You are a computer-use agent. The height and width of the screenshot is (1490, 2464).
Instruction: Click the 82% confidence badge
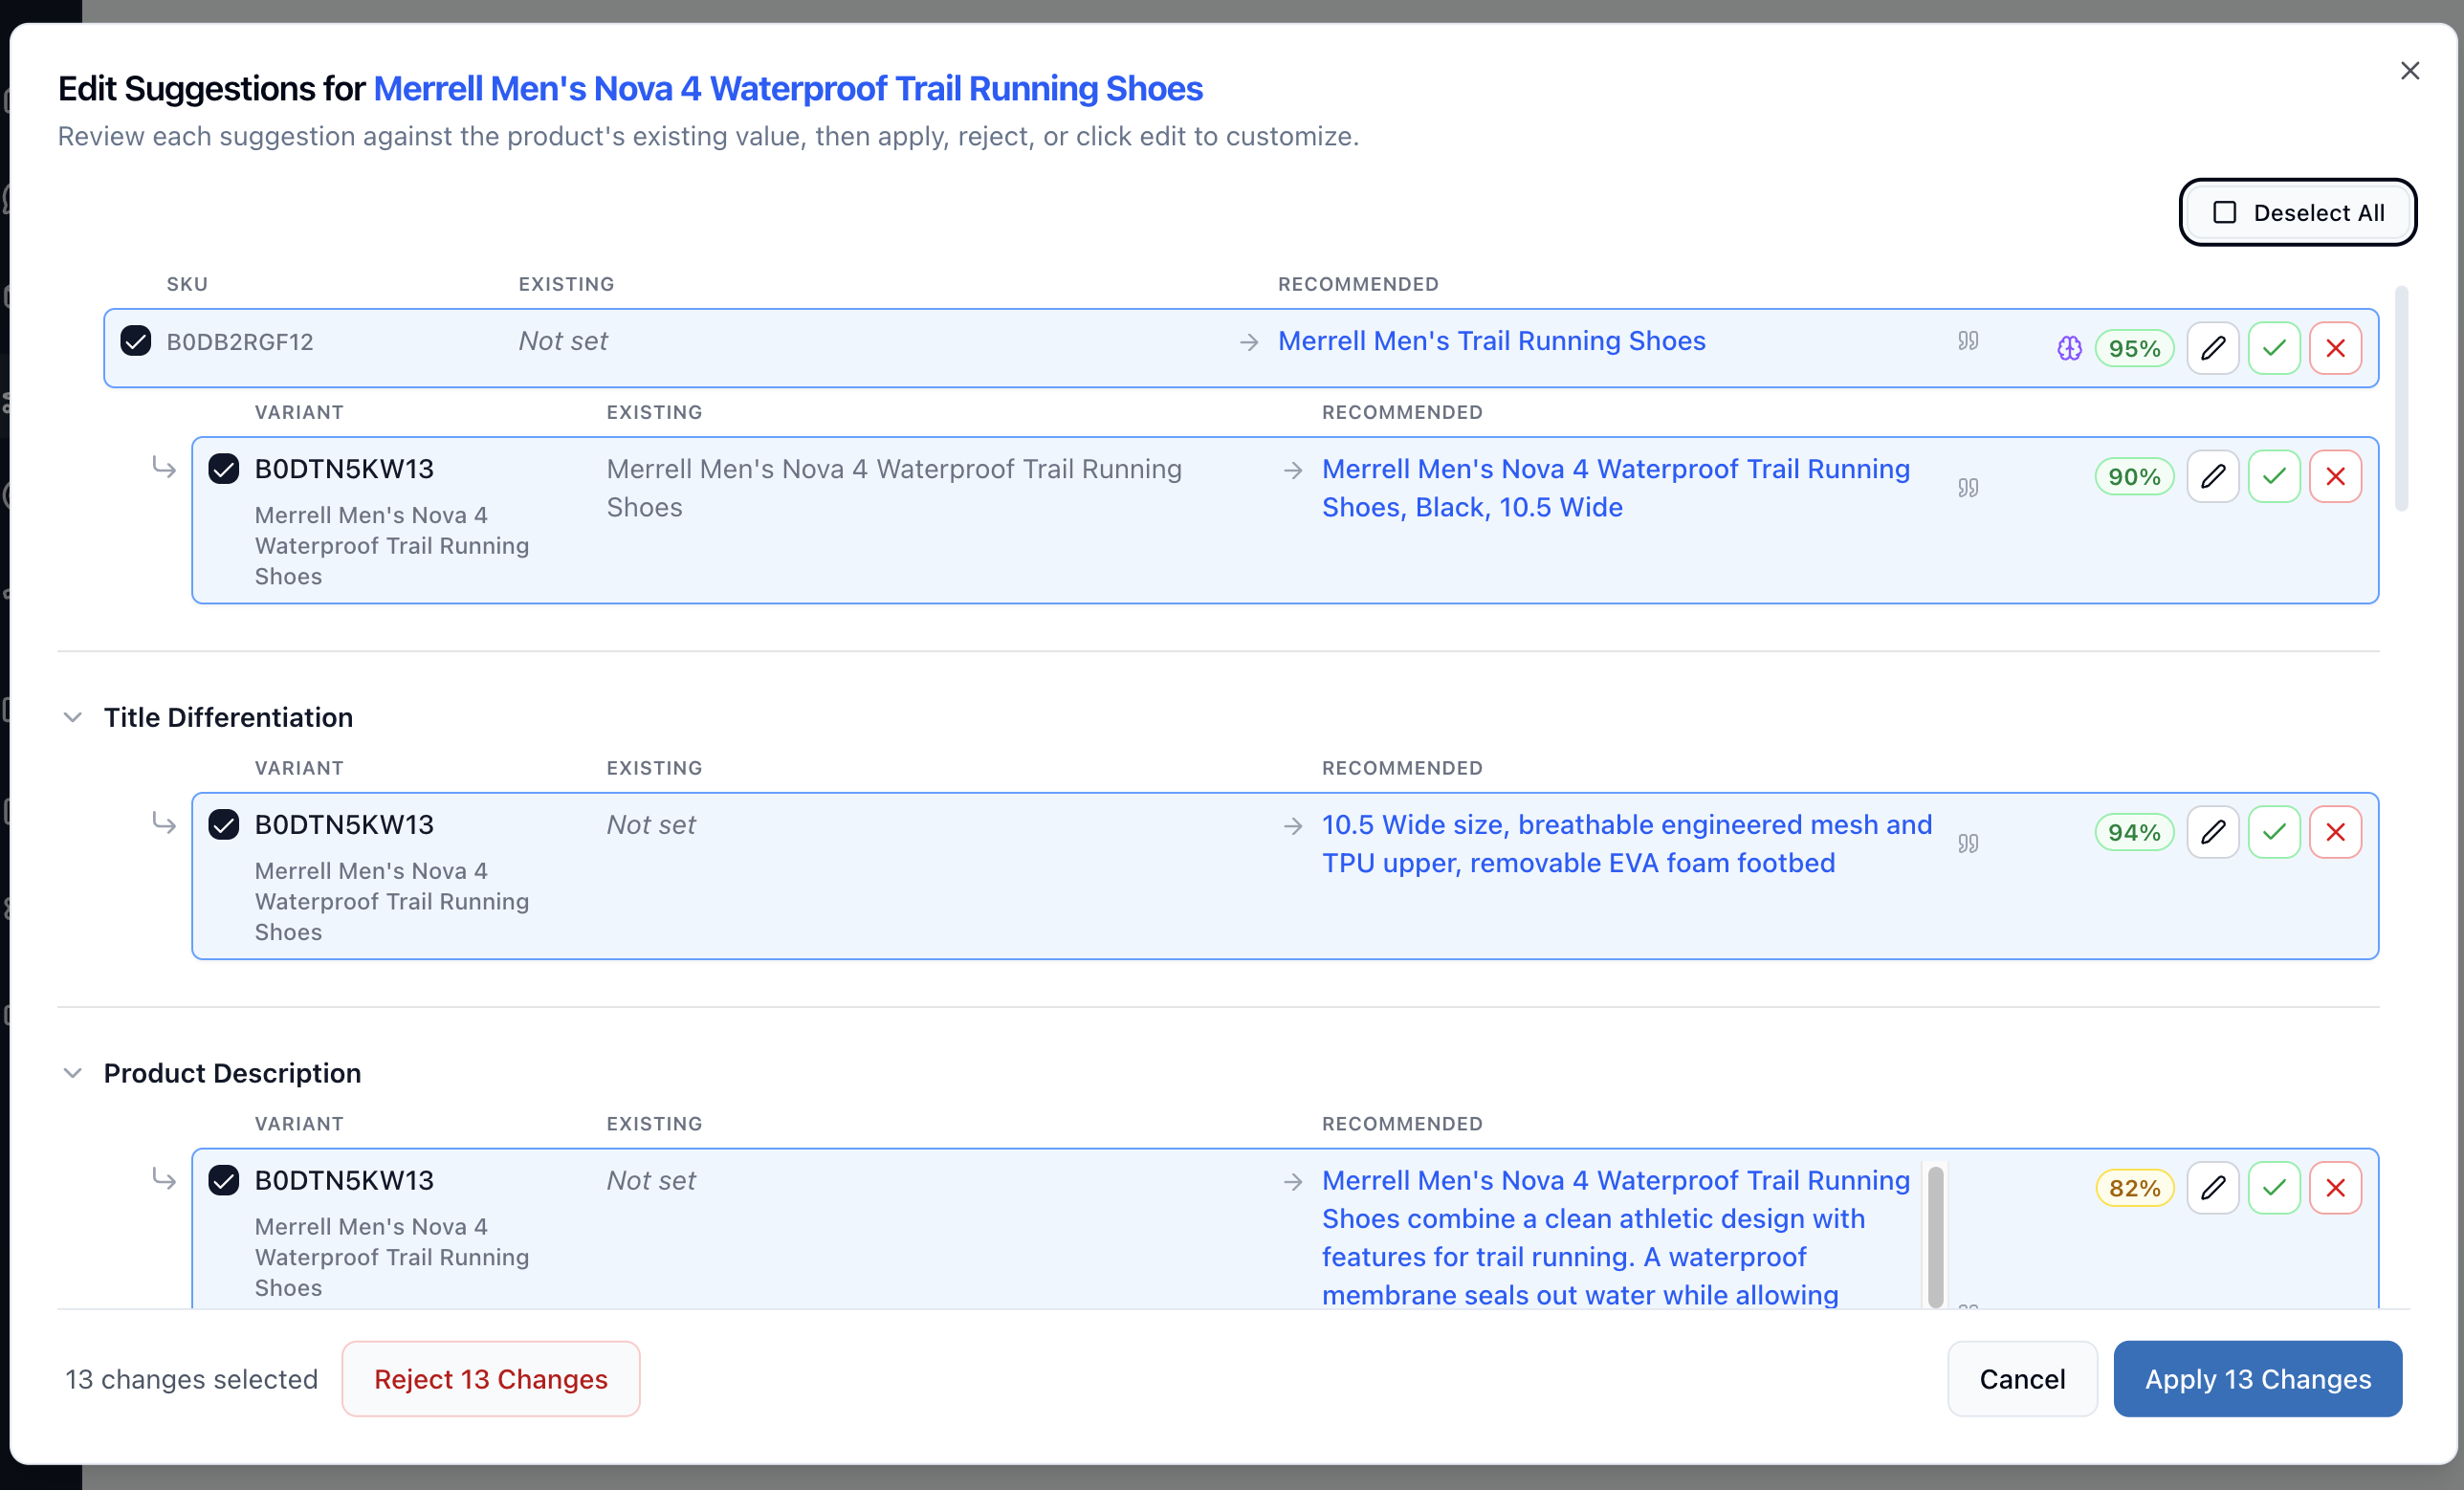pos(2134,1188)
